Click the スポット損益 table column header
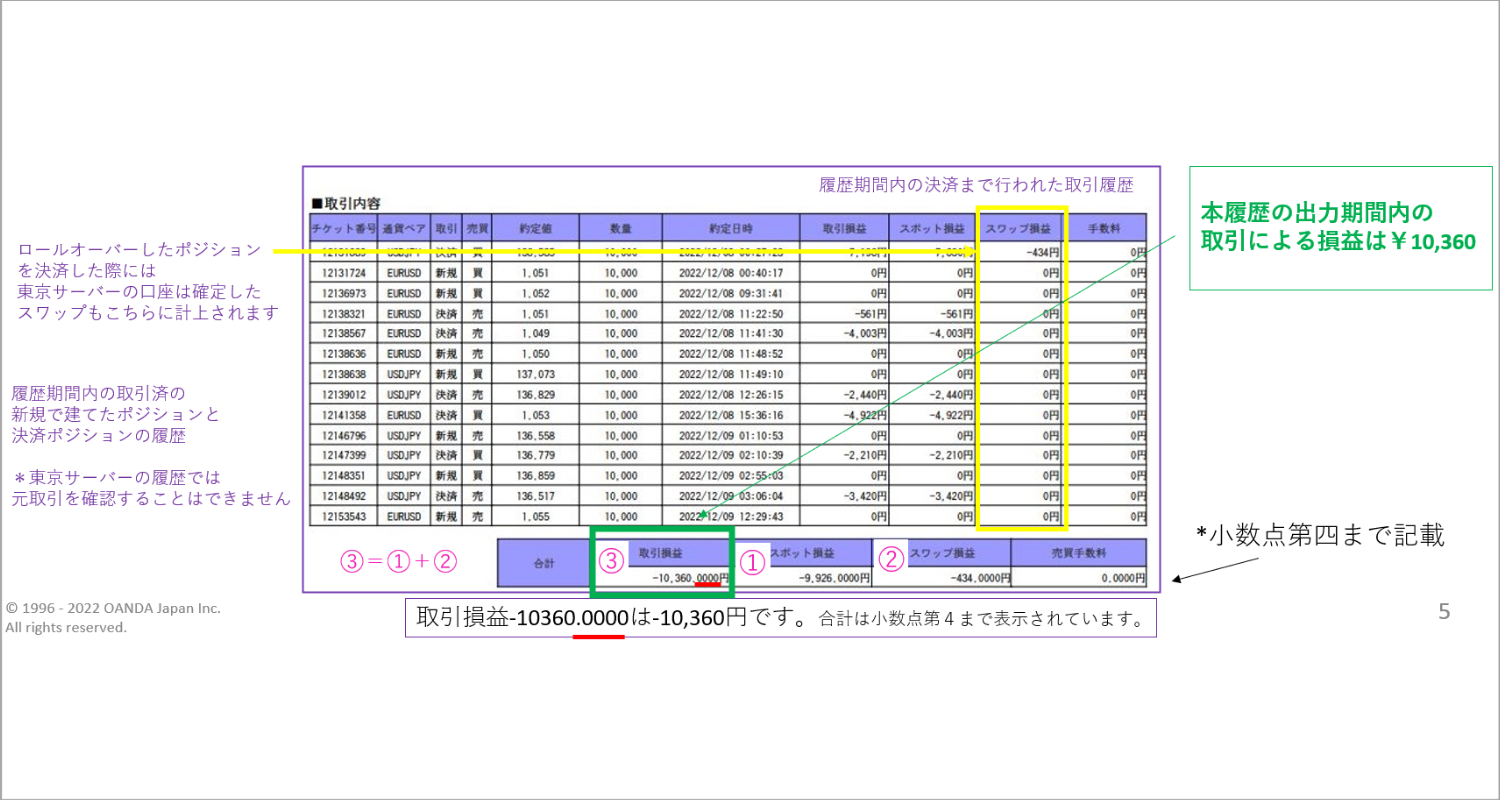The height and width of the screenshot is (800, 1500). (x=932, y=228)
